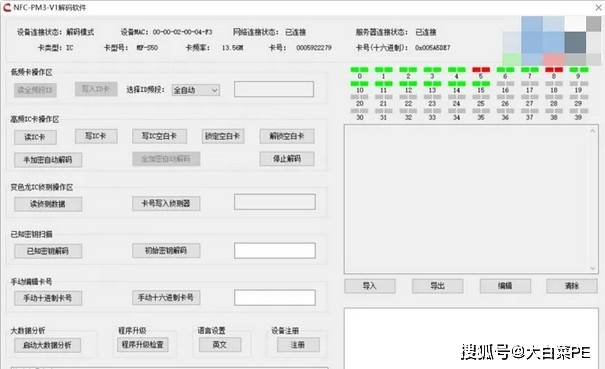
Task: Focus the input field beside 全自动 dropdown
Action: point(274,89)
